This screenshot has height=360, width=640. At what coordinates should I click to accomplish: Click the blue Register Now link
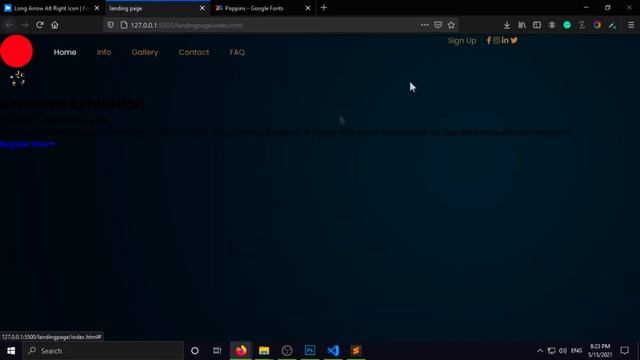click(x=27, y=144)
